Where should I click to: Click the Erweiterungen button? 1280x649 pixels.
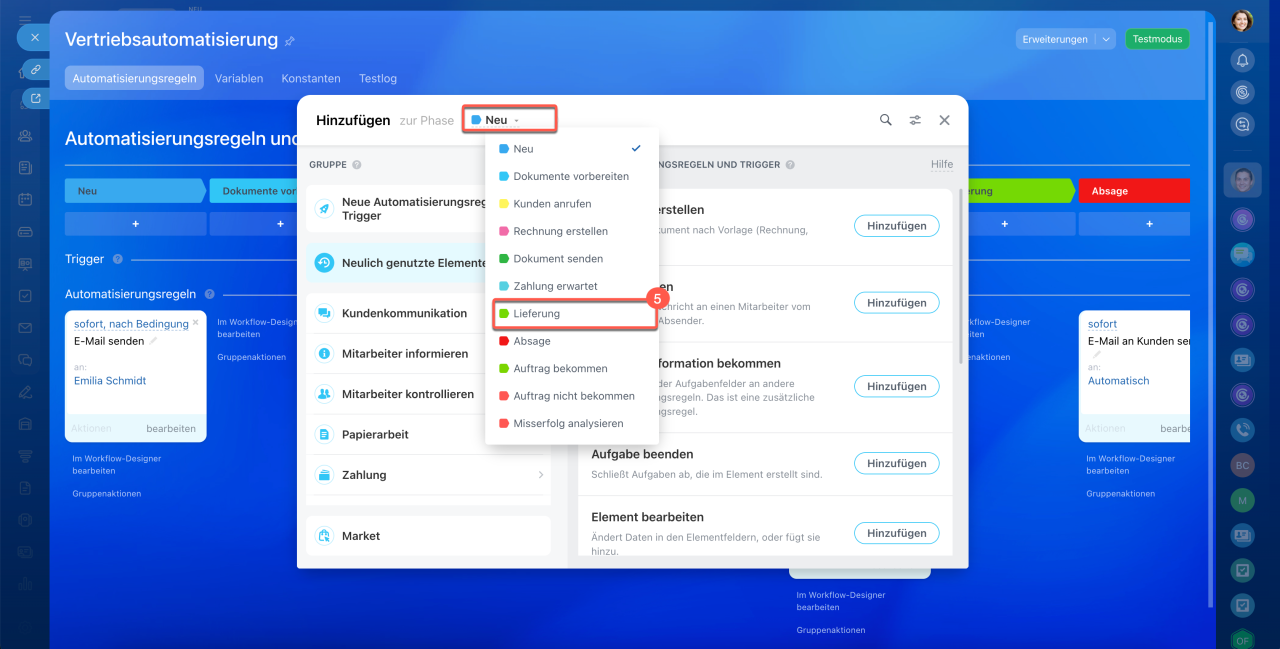click(1055, 39)
